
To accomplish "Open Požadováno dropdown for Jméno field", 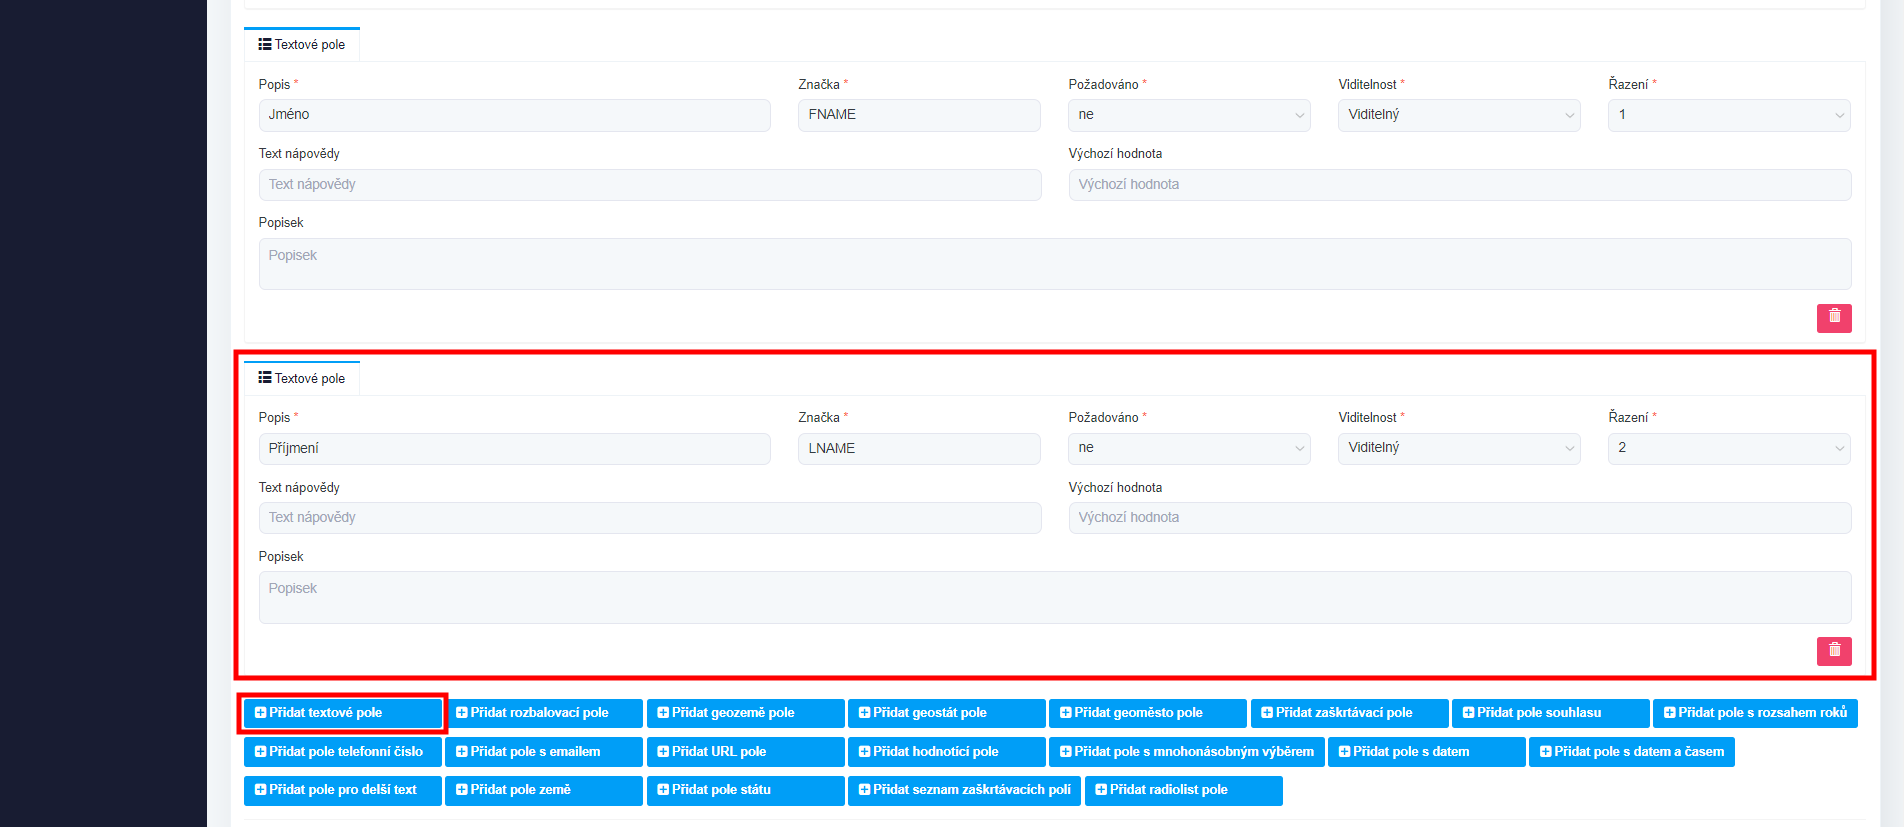I will [1189, 115].
